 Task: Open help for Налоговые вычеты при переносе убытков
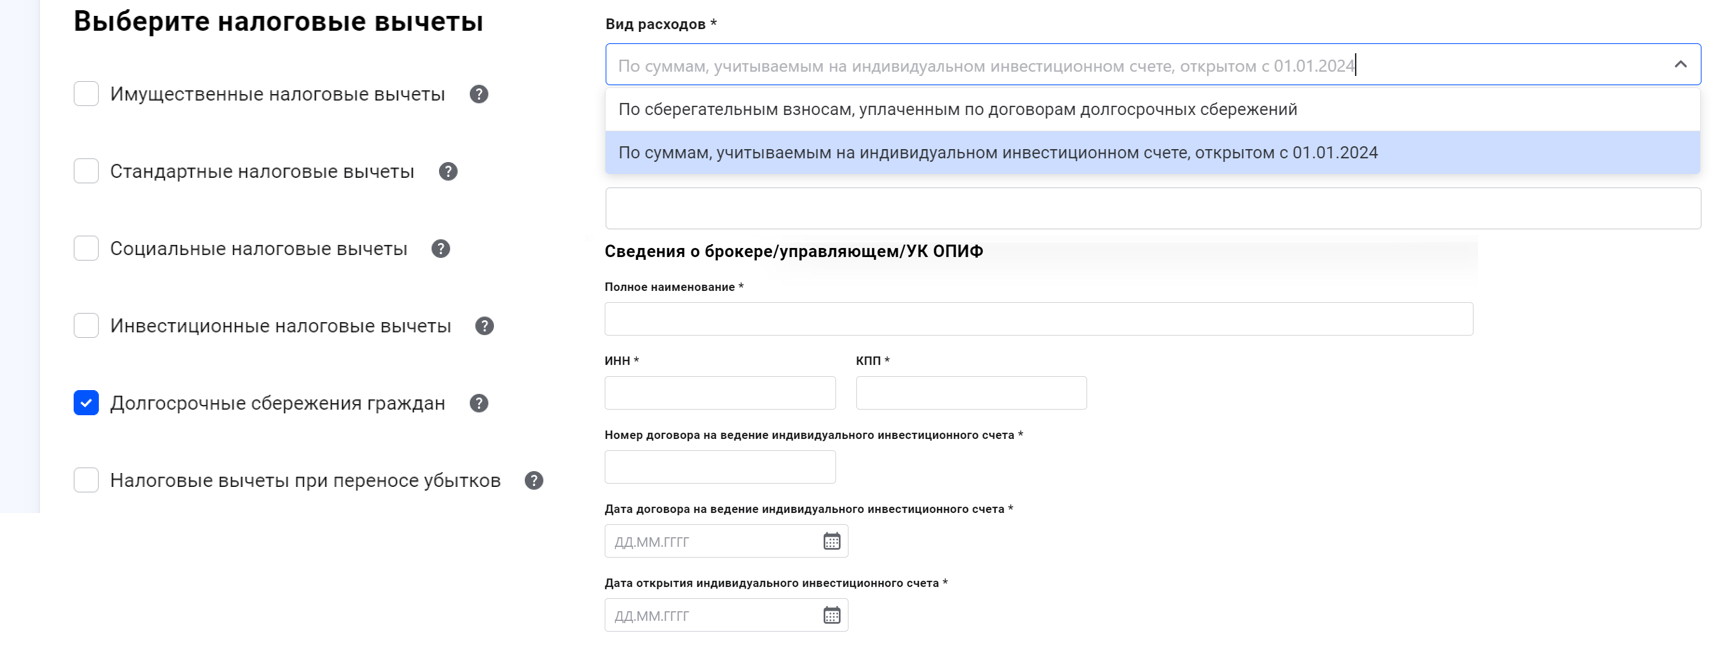pos(534,481)
